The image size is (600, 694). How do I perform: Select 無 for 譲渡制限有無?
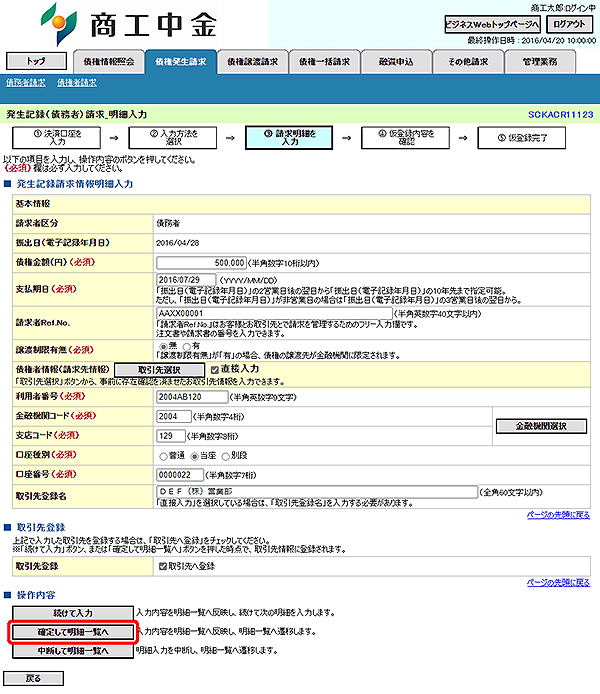[x=163, y=347]
